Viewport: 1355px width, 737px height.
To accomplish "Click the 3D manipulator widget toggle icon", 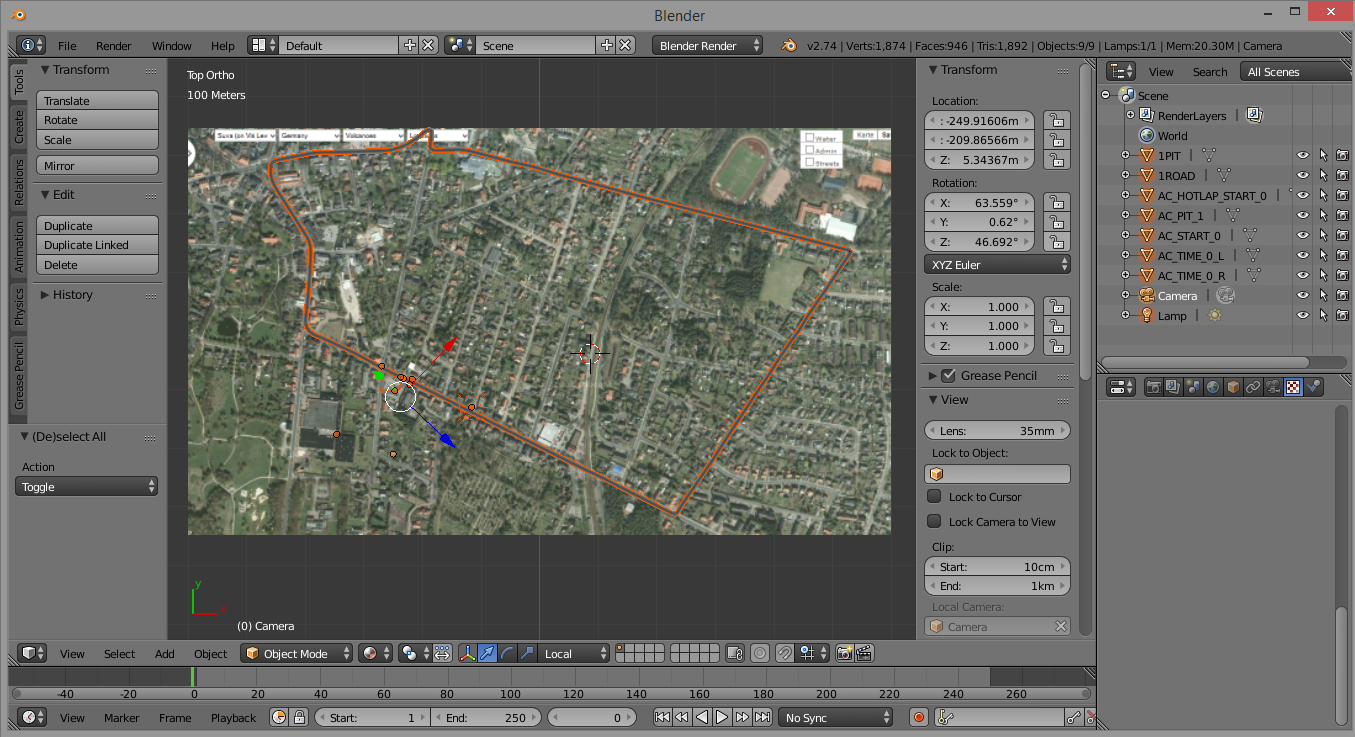I will [467, 653].
